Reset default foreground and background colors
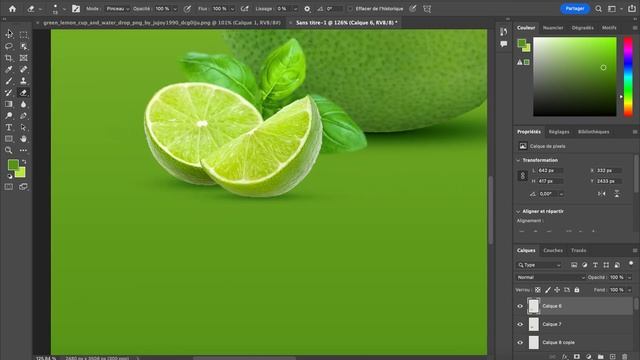The height and width of the screenshot is (360, 640). [x=9, y=176]
